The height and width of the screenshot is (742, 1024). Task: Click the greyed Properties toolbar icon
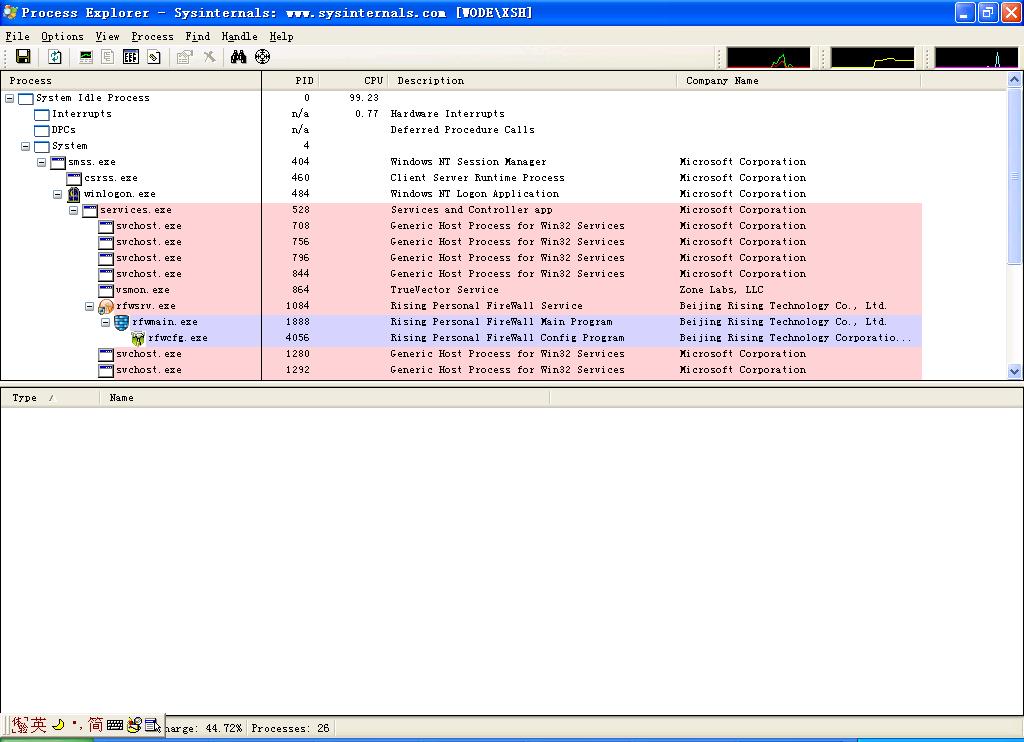185,57
